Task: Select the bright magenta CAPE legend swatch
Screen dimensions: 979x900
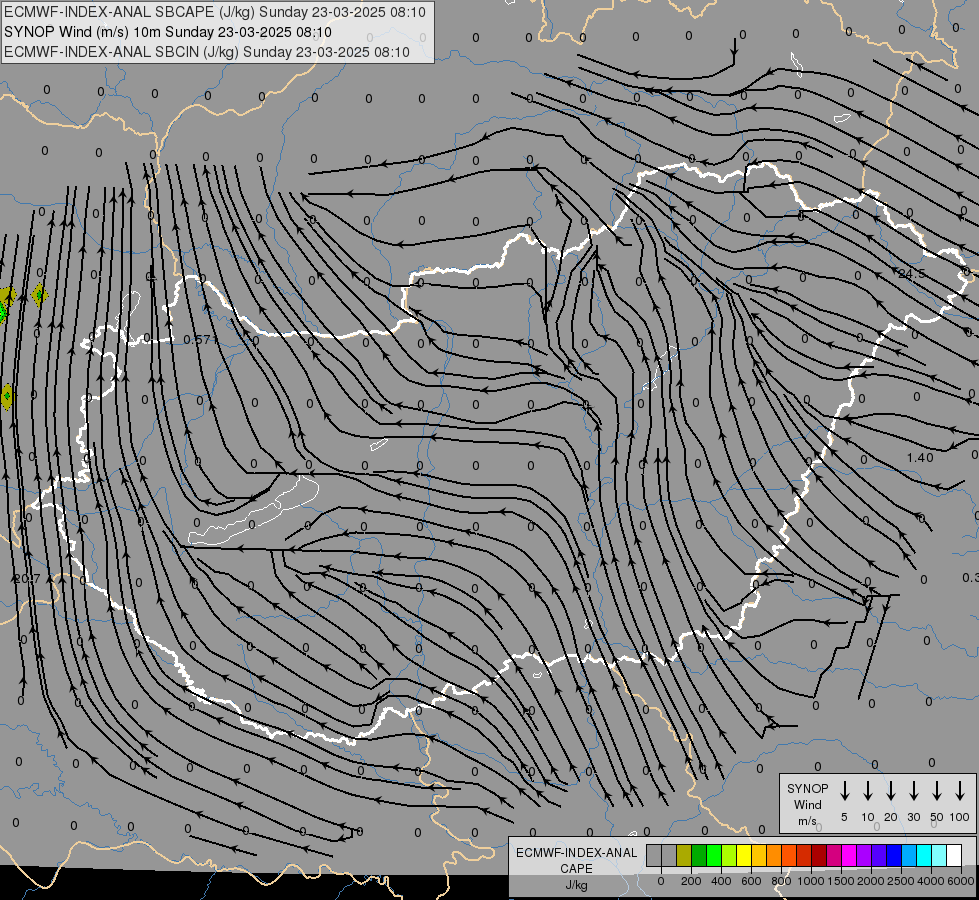Action: click(x=849, y=855)
